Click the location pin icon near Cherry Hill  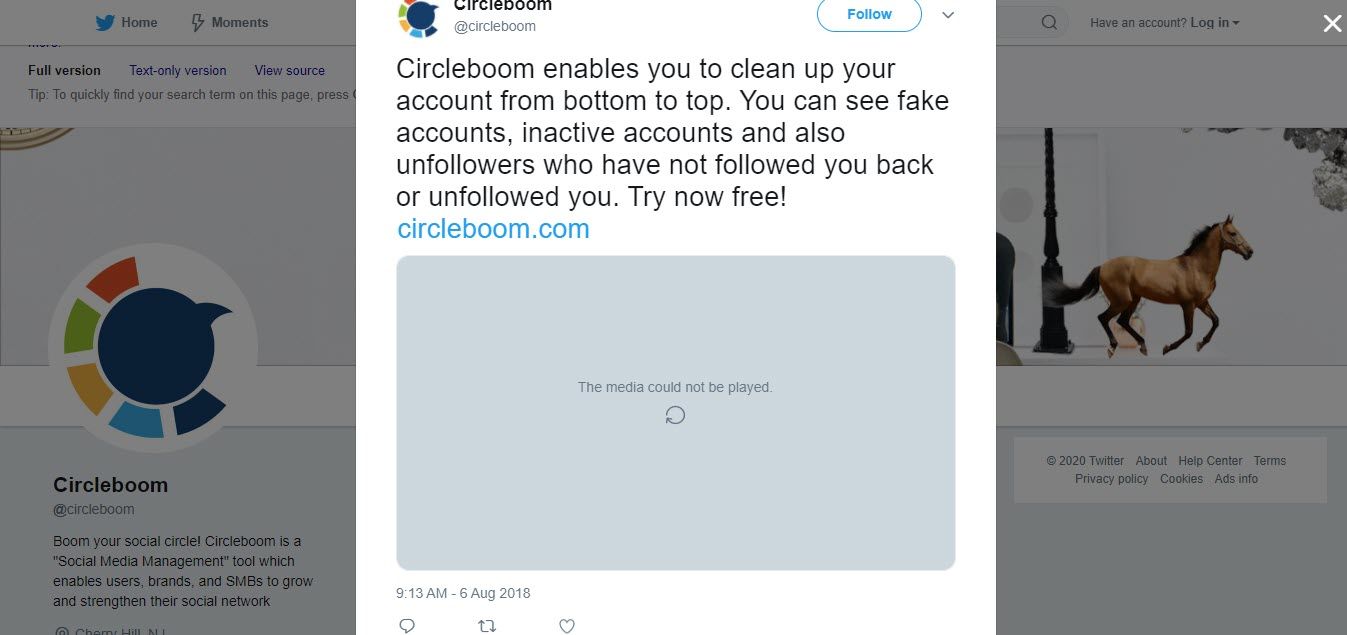[60, 630]
